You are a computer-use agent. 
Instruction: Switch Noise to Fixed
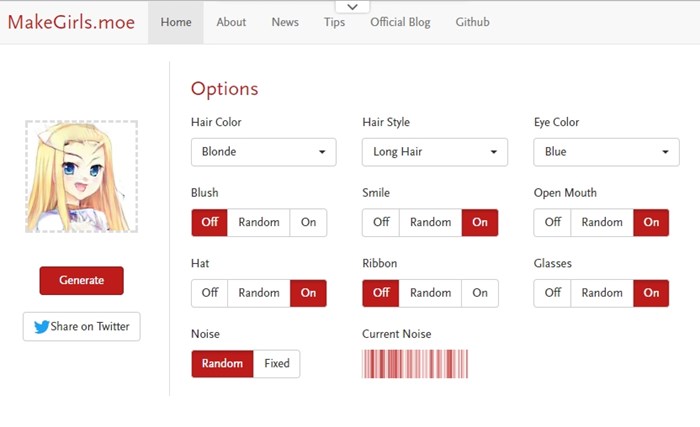[x=277, y=364]
